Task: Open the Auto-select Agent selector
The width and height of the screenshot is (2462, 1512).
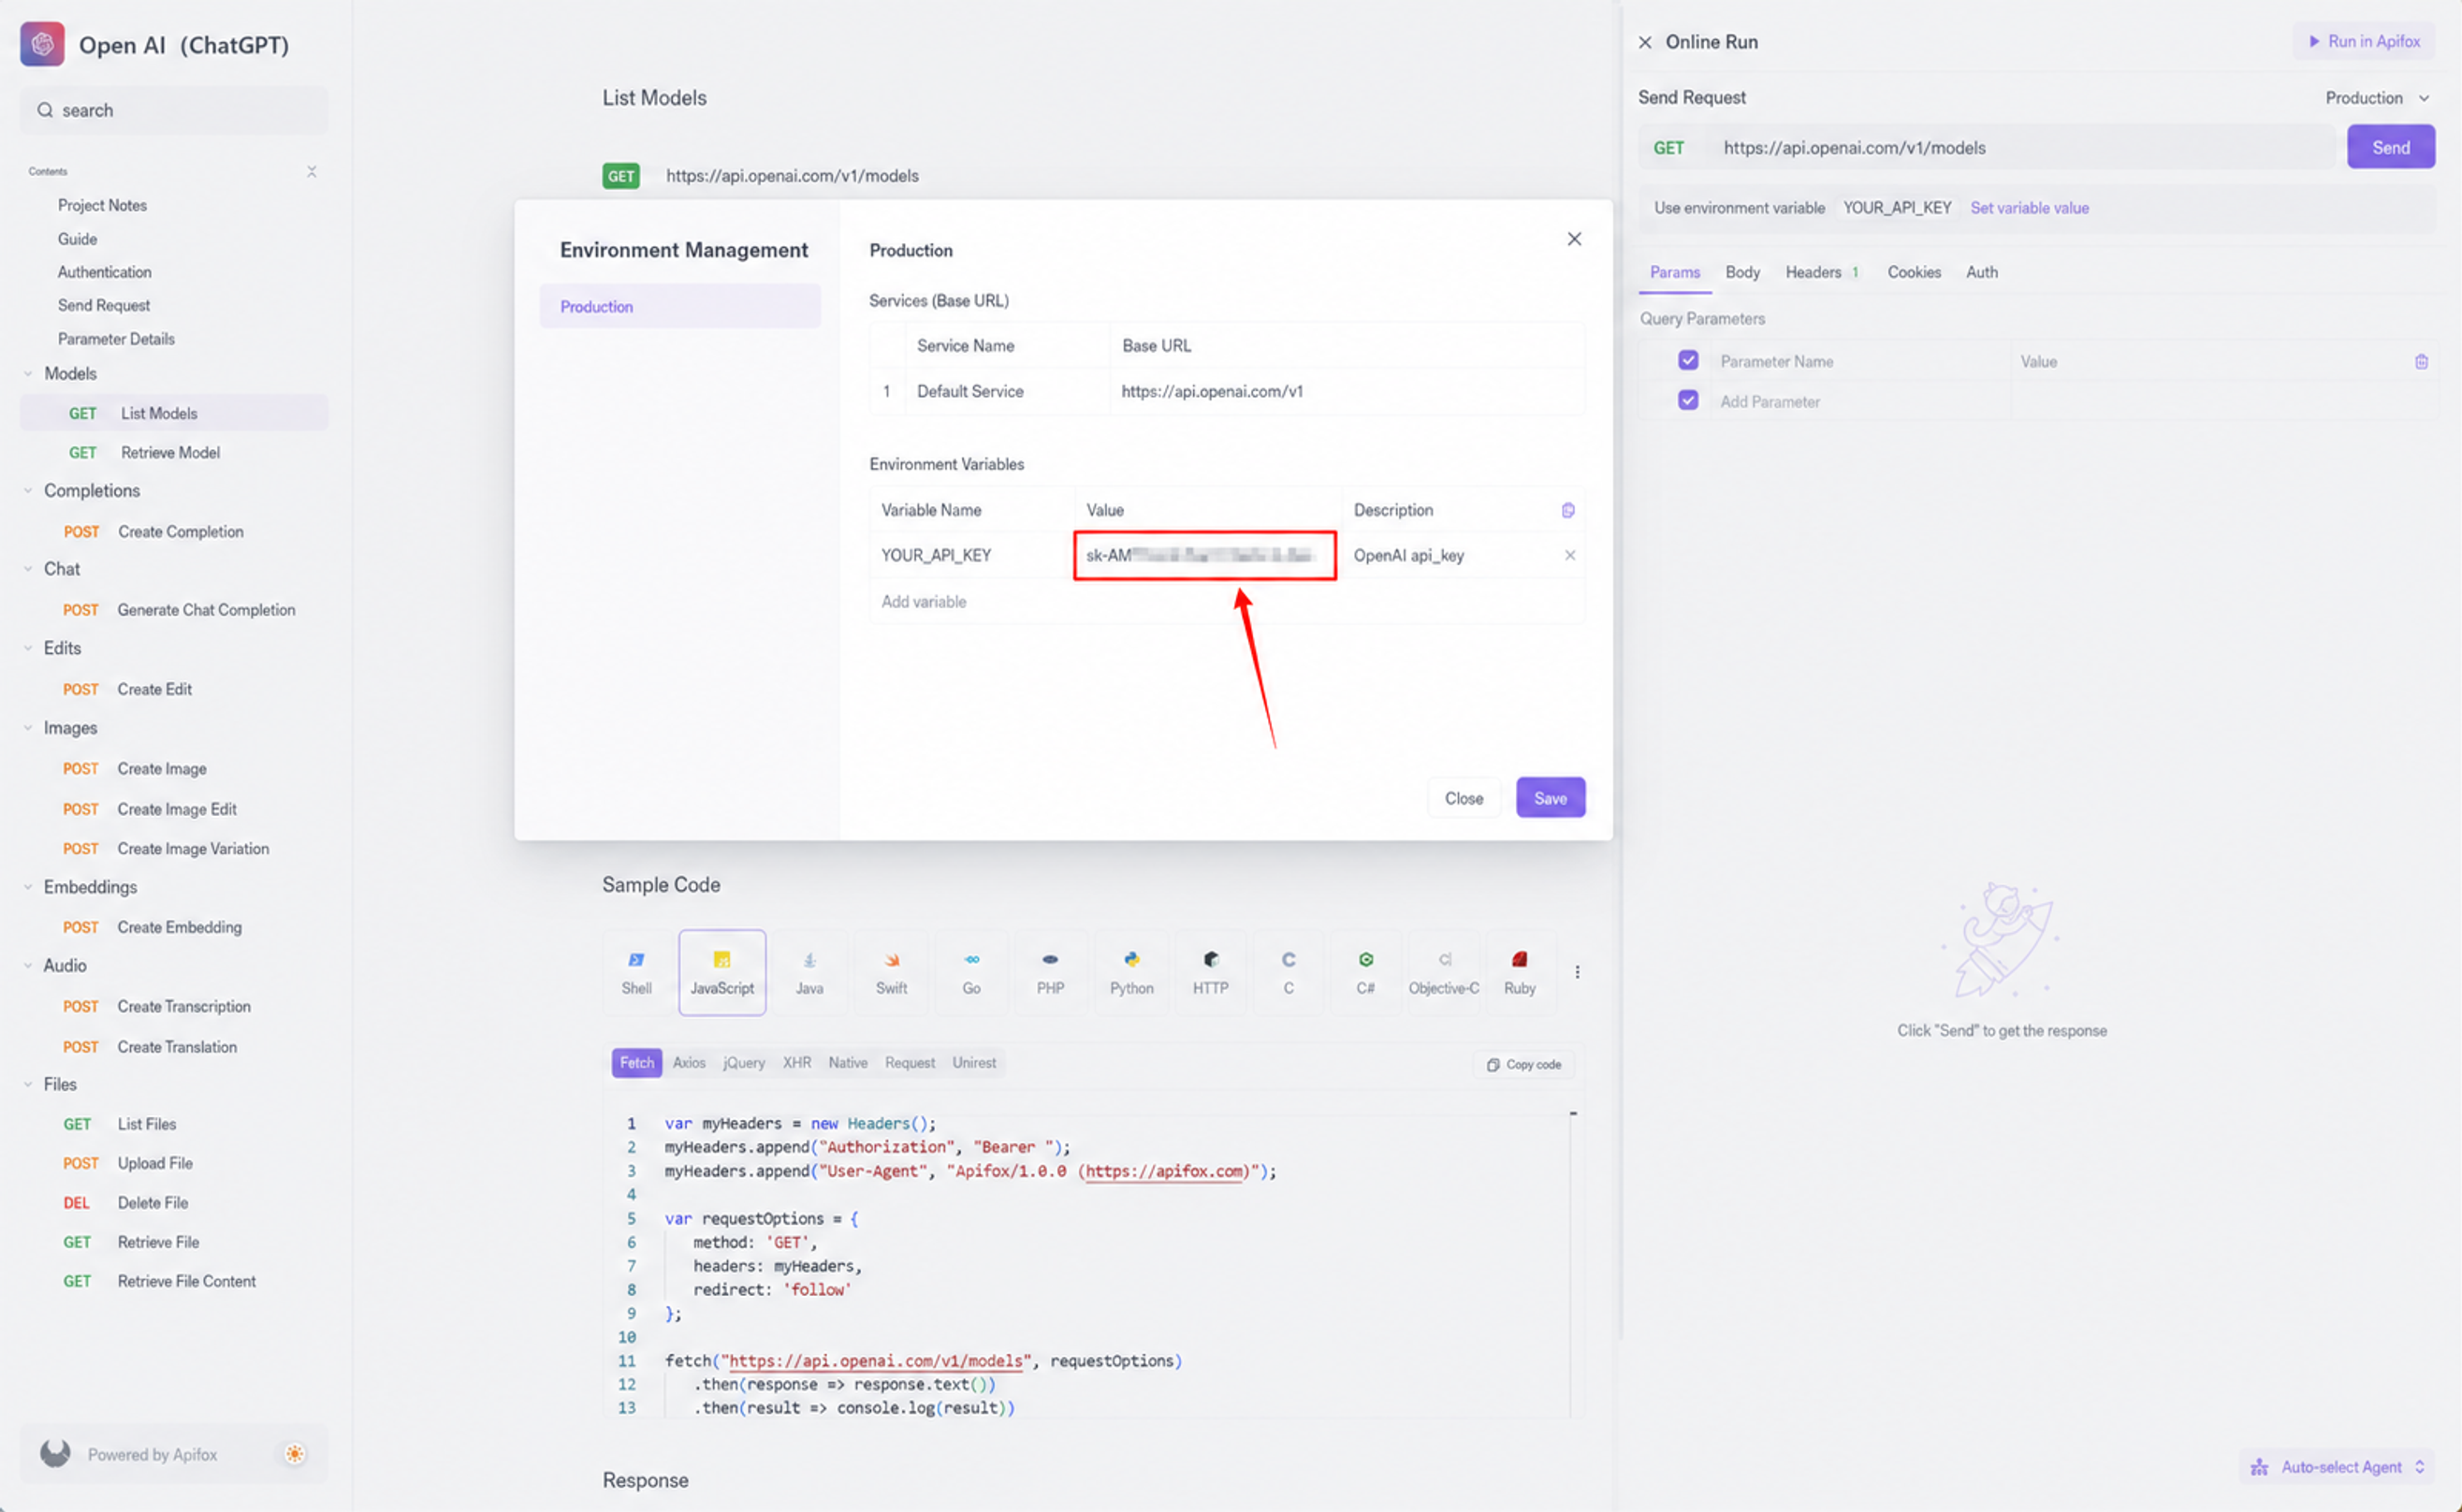Action: (x=2337, y=1467)
